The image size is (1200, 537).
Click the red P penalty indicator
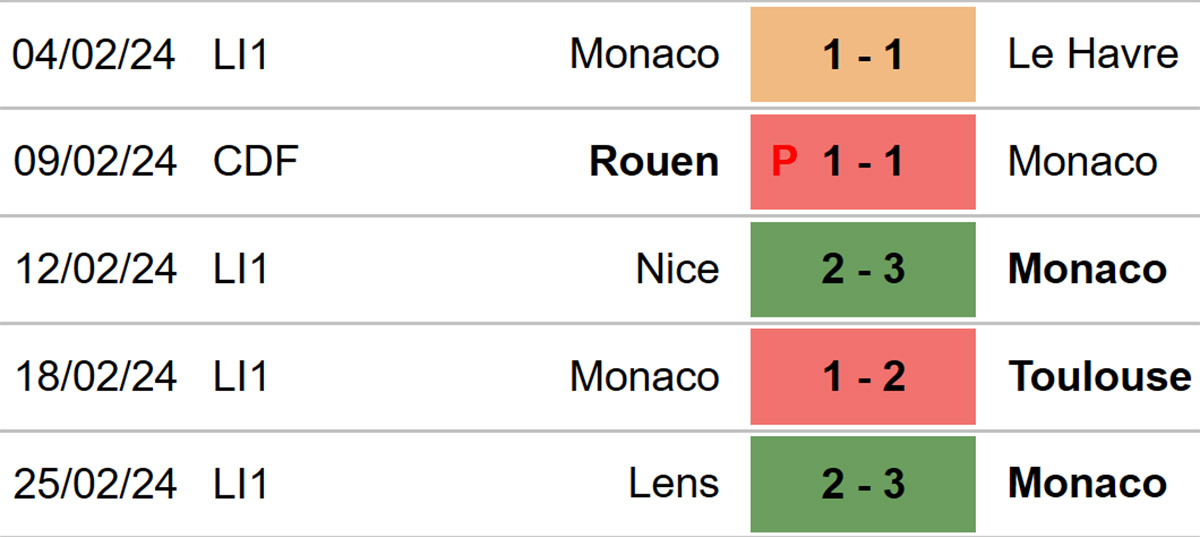coord(785,162)
